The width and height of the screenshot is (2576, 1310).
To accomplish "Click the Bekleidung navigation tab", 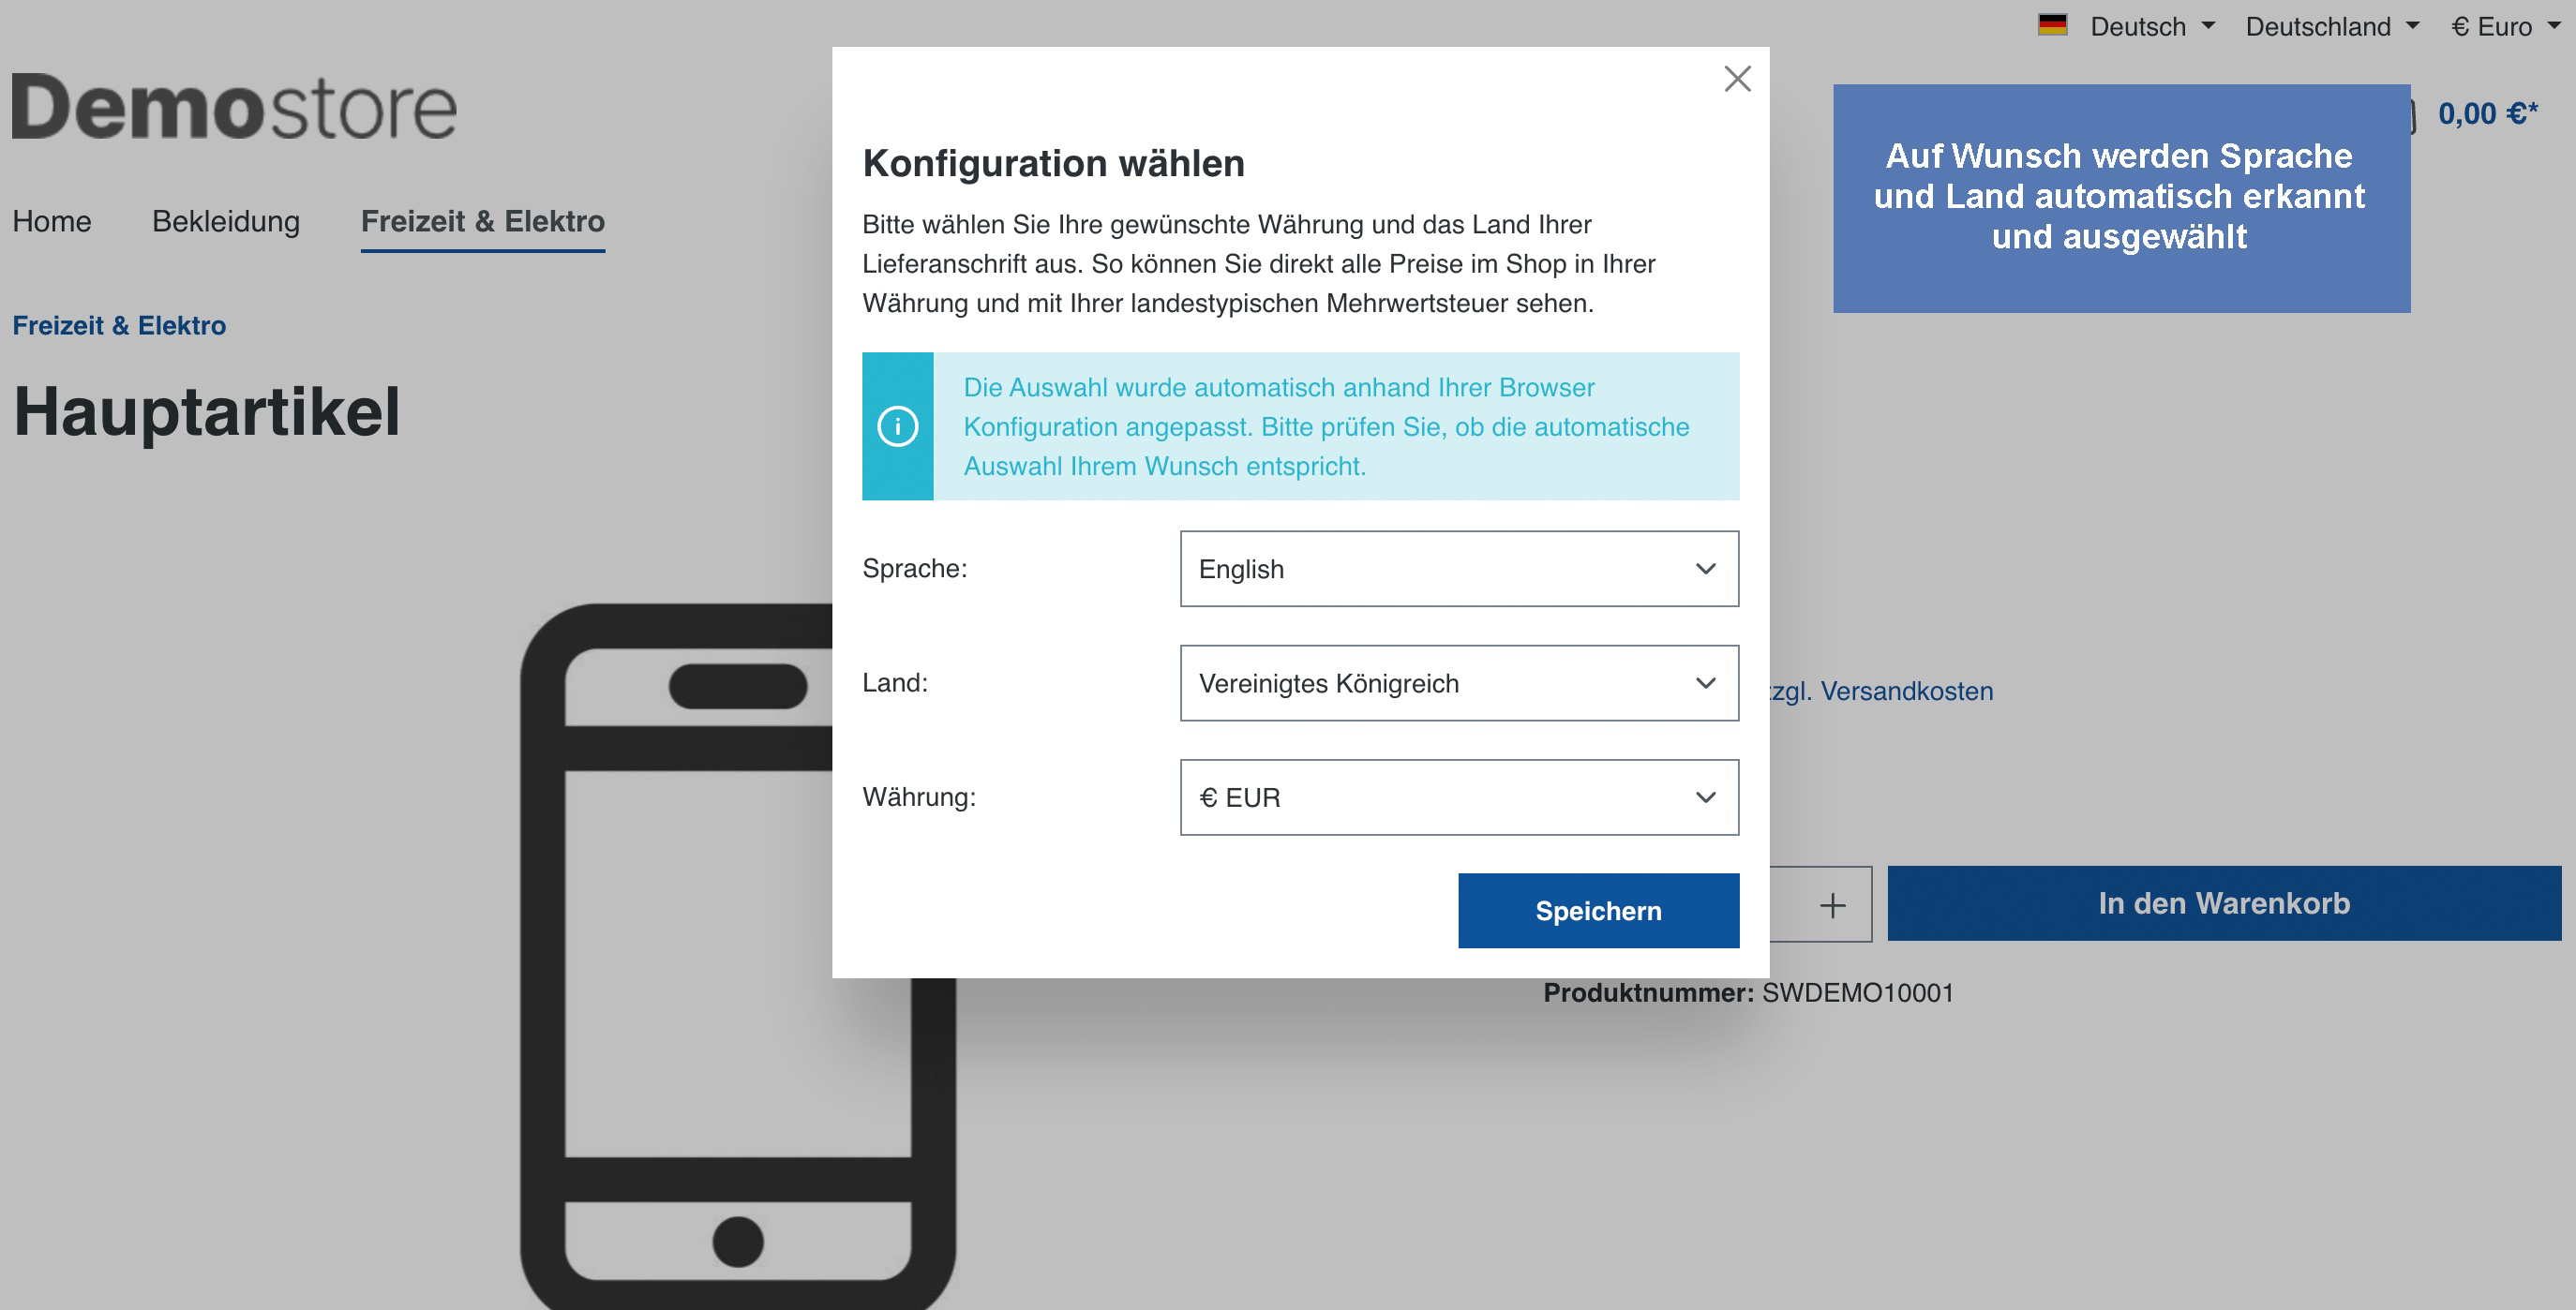I will (226, 219).
